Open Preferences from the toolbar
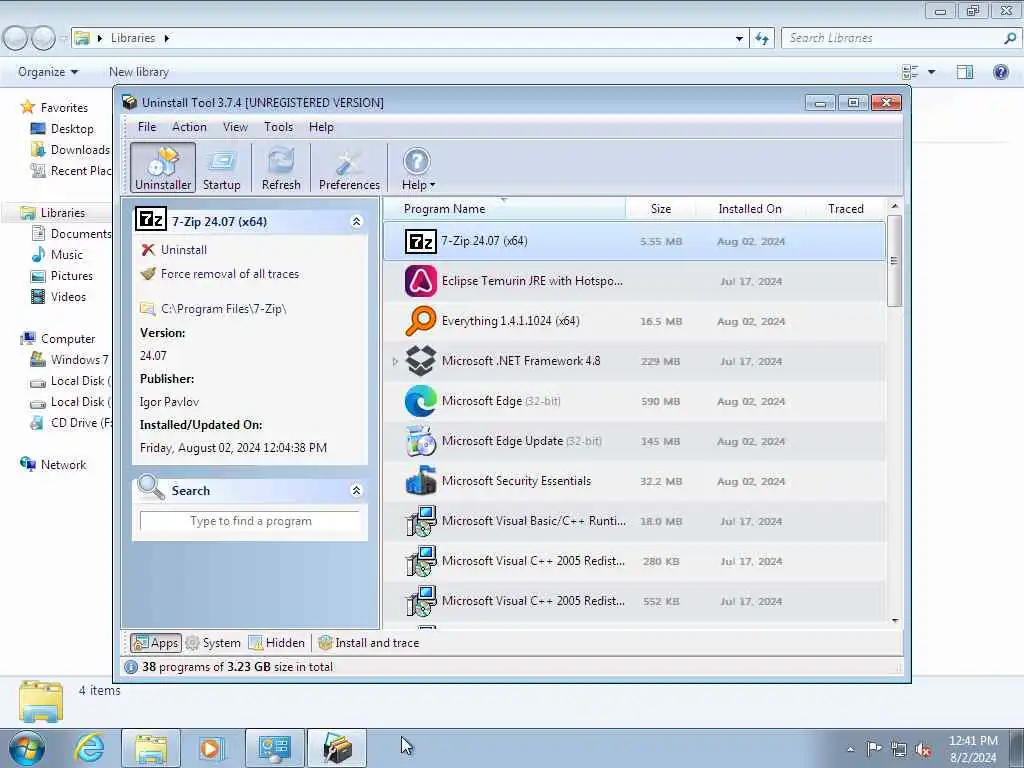Viewport: 1024px width, 768px height. (x=349, y=168)
